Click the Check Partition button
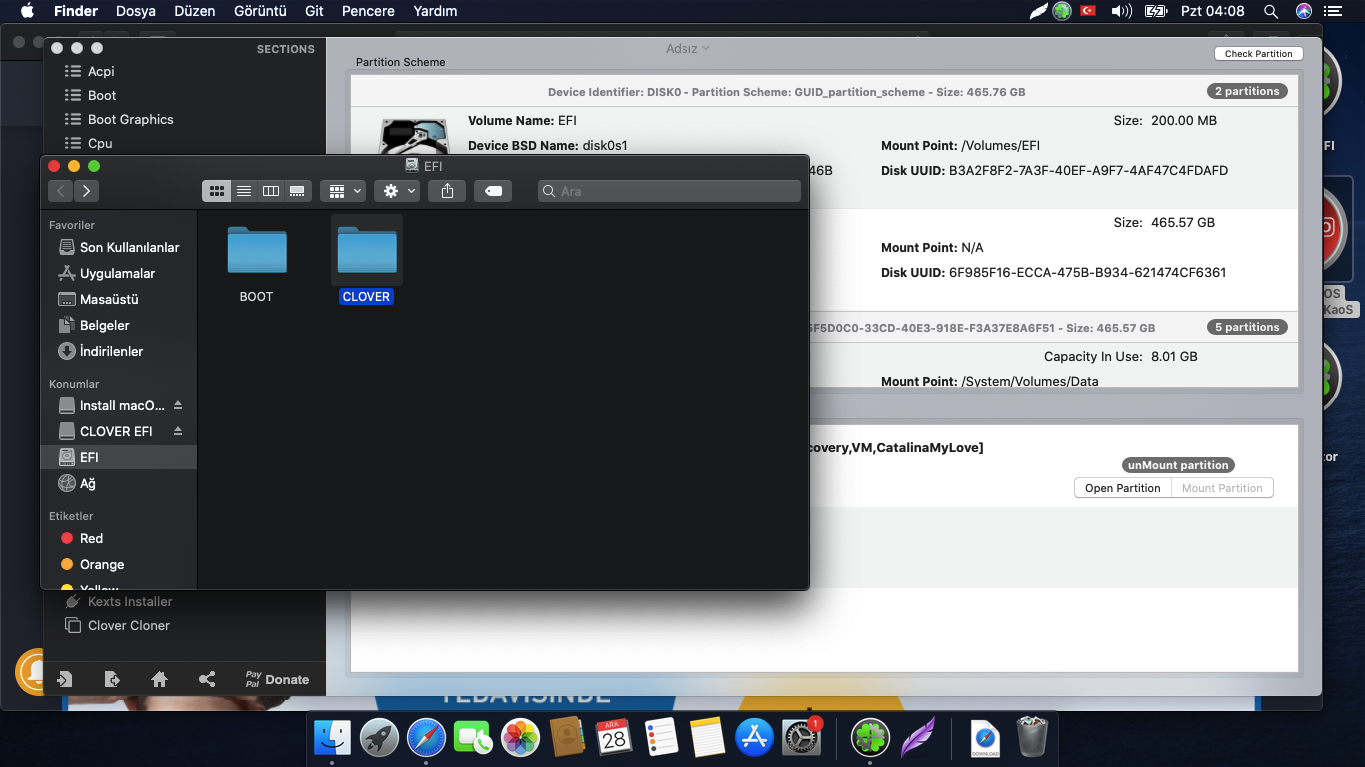 1258,54
